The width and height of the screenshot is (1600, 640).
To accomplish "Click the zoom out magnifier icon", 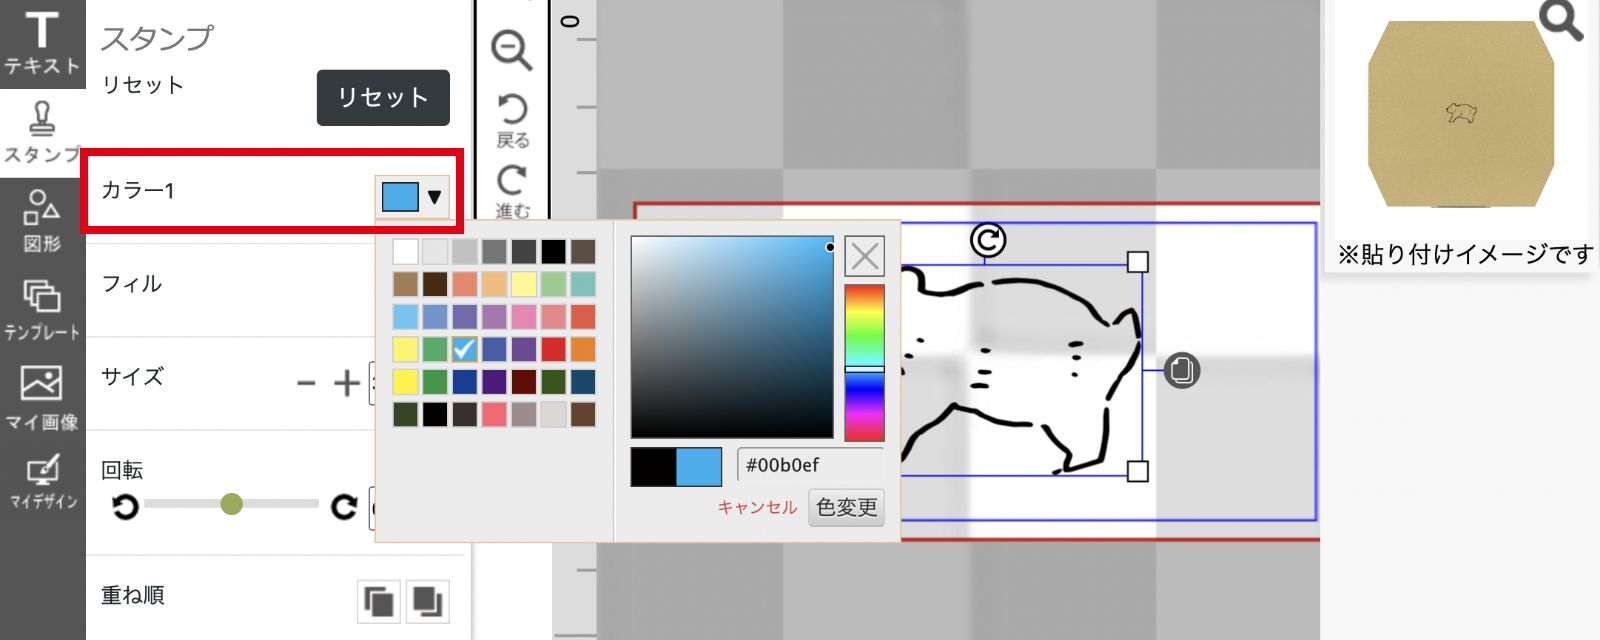I will pyautogui.click(x=512, y=50).
